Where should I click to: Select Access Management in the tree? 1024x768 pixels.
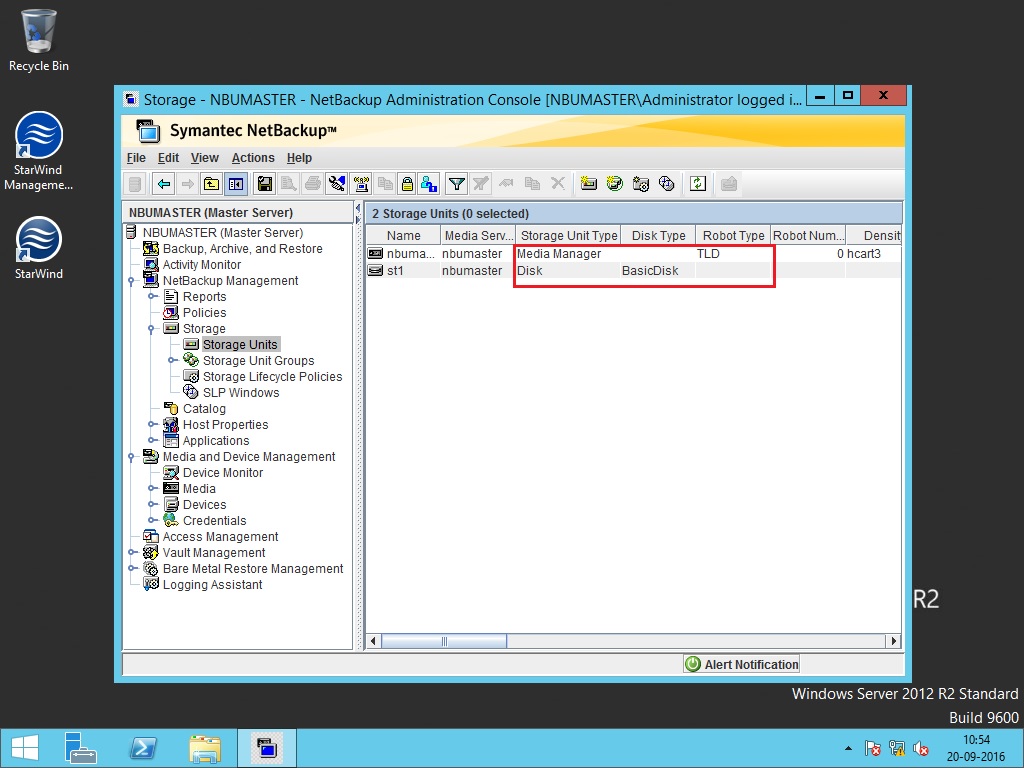click(x=220, y=537)
